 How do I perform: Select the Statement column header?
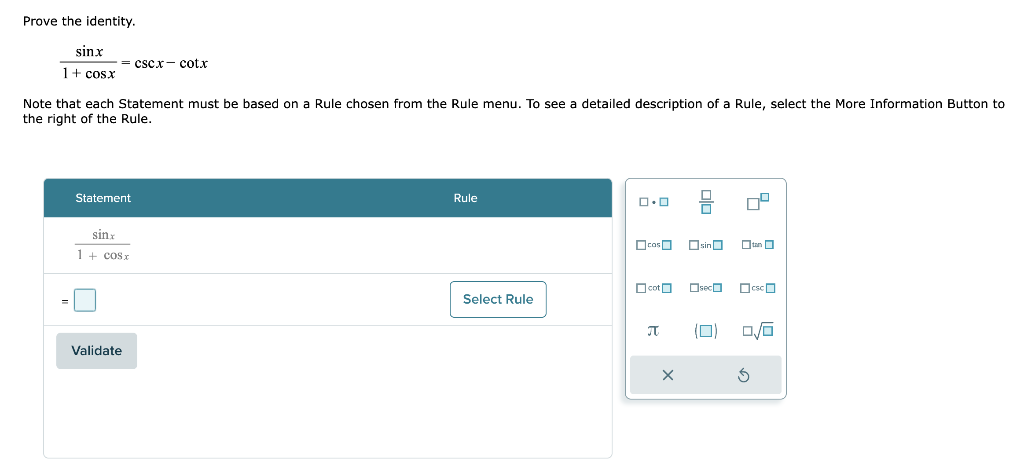click(103, 198)
